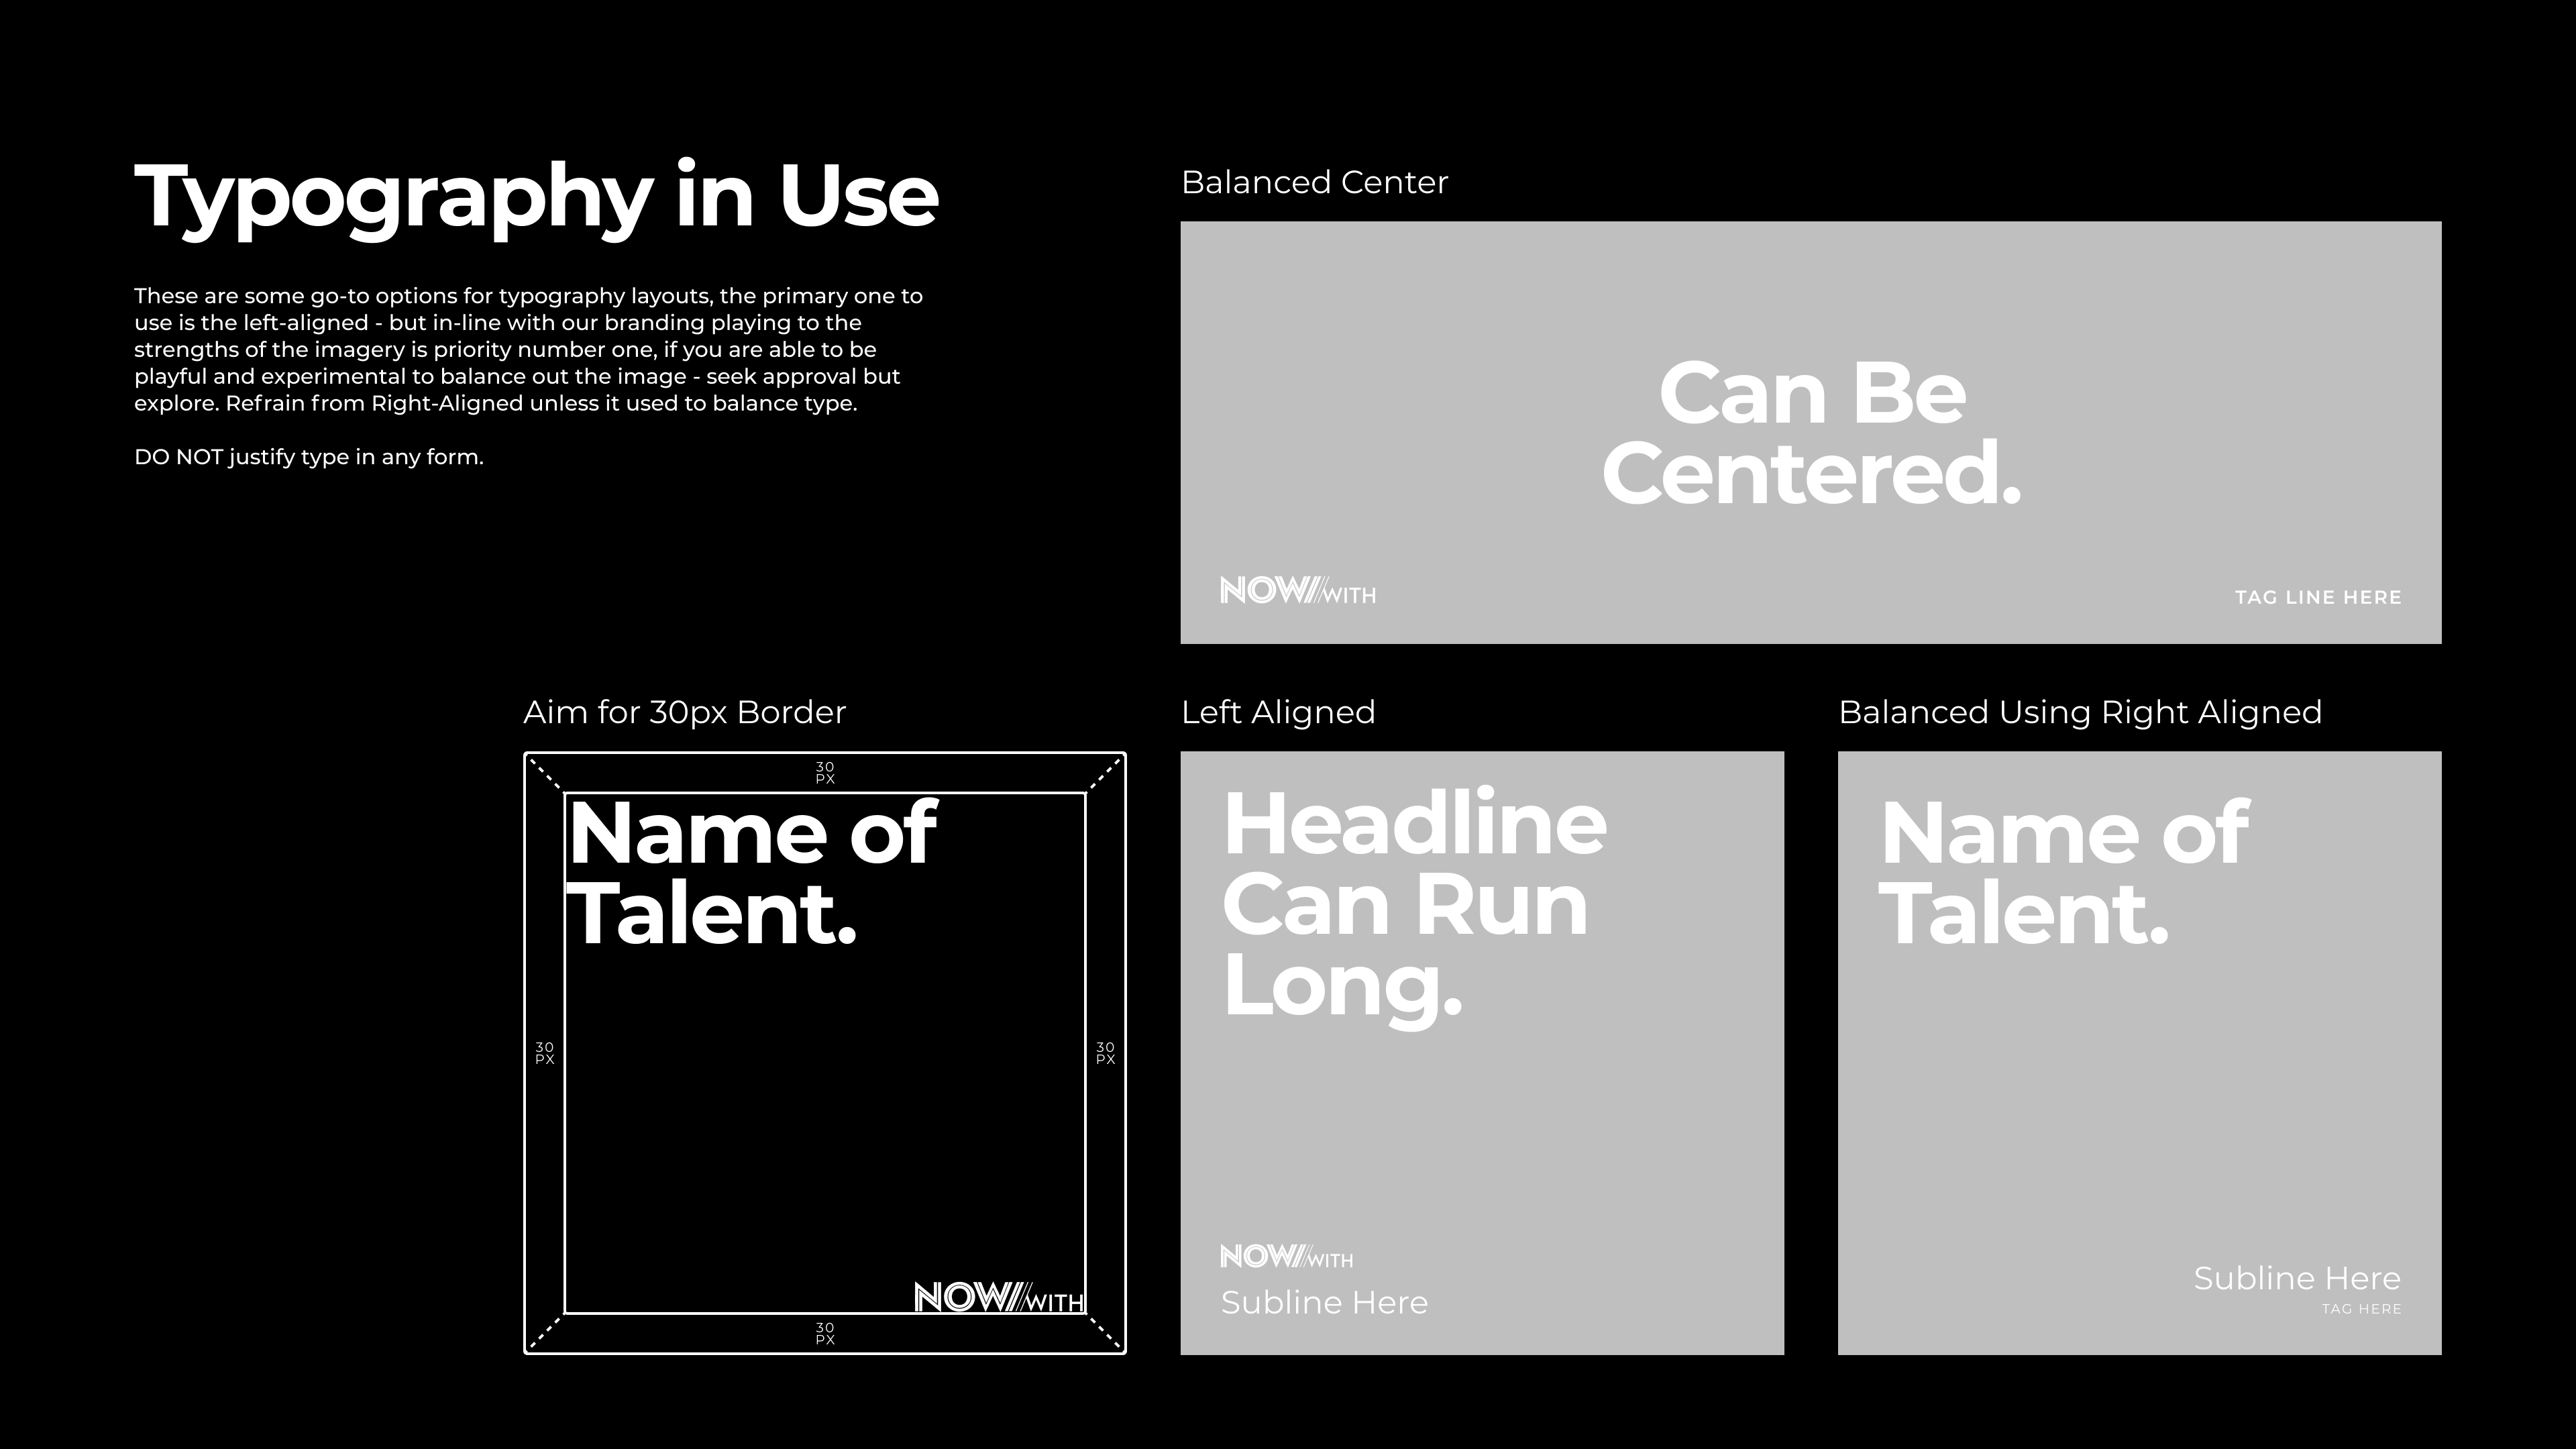Click the 'TAG HERE' text
The image size is (2576, 1449).
2361,1308
